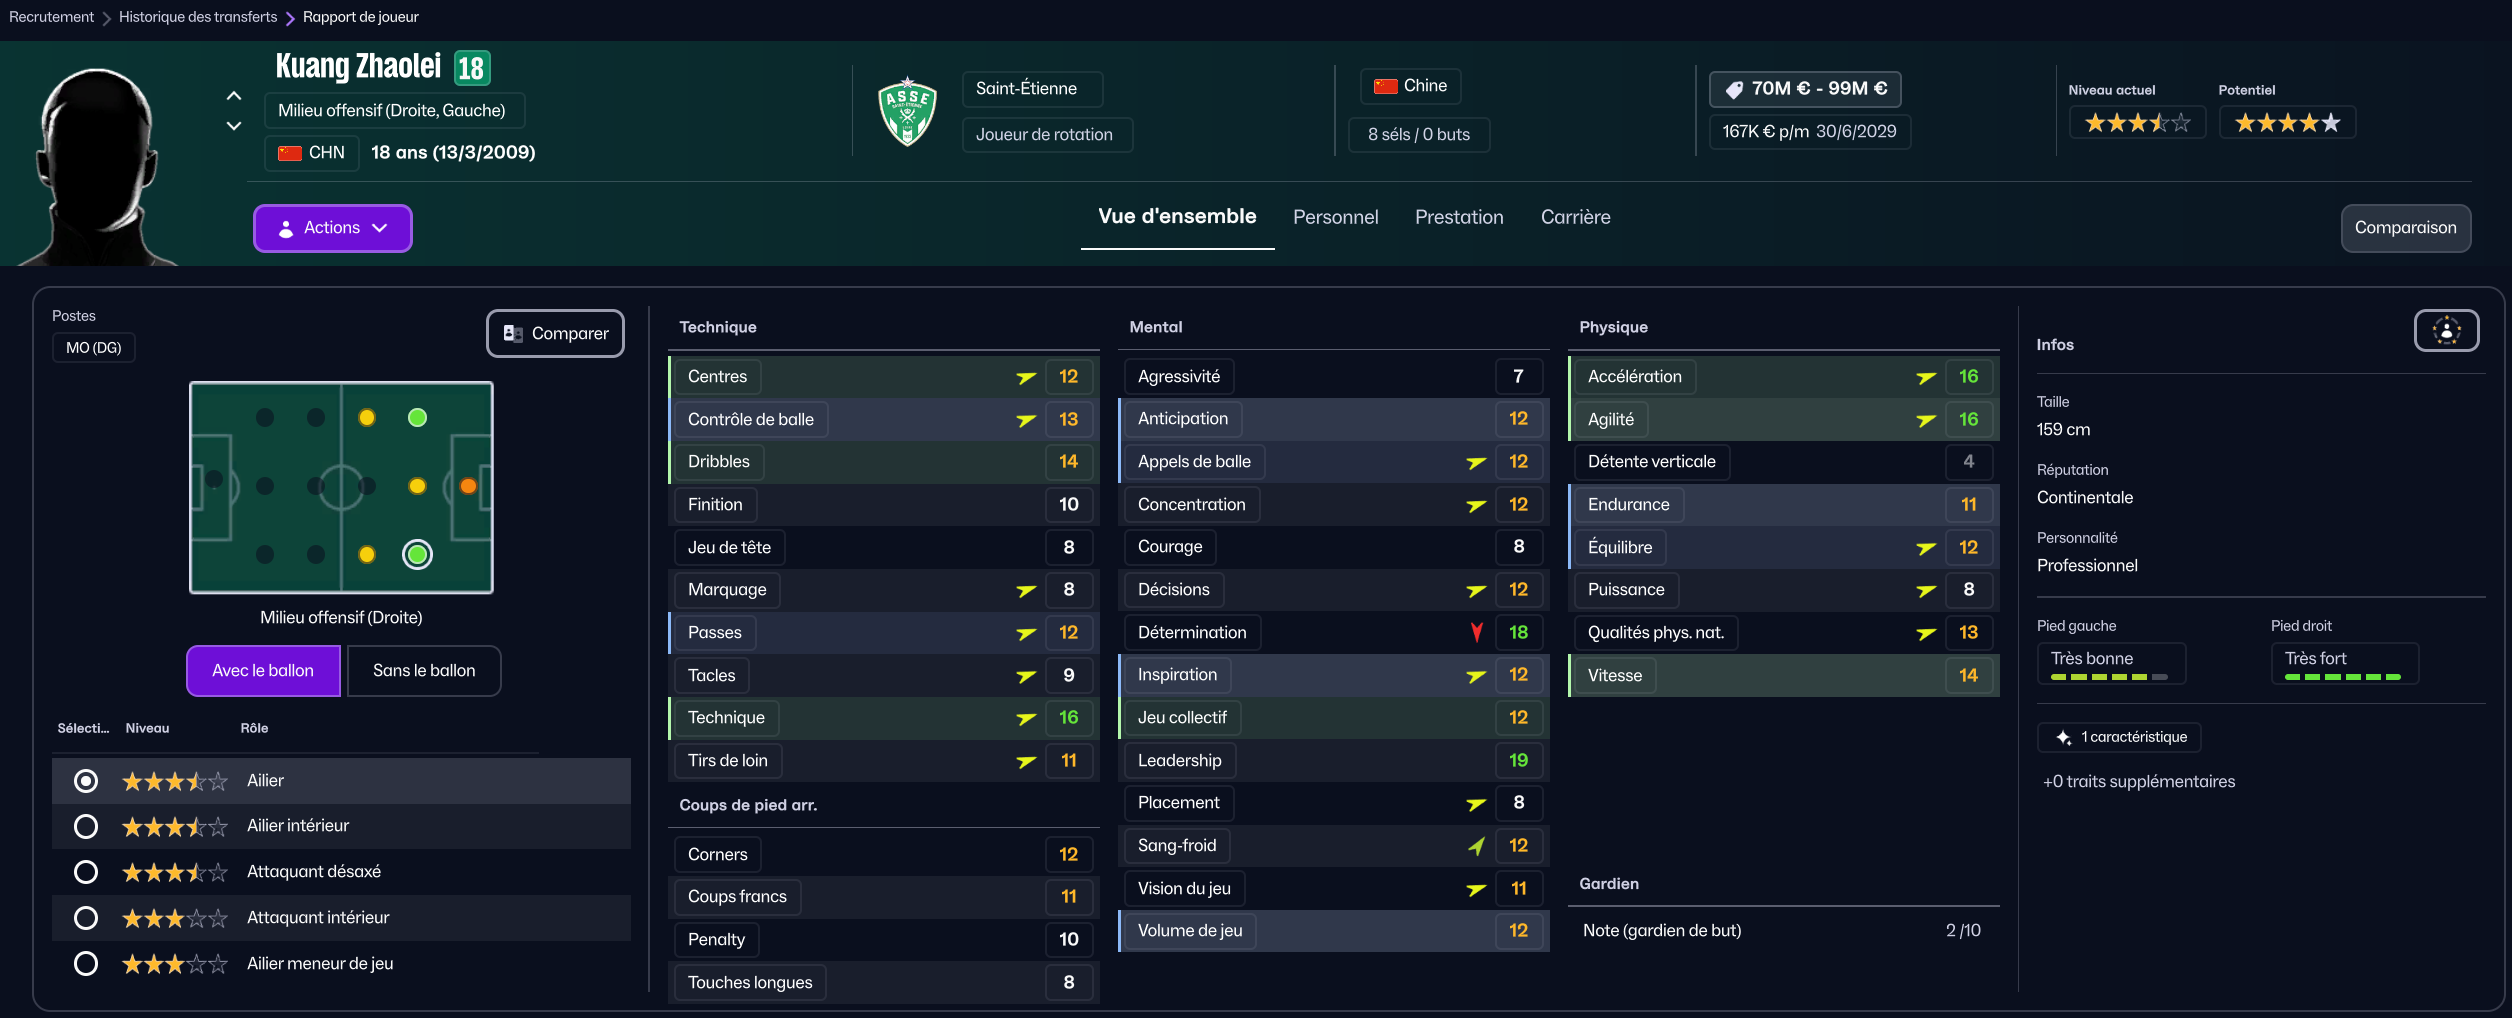Switch to the Personnel tab
The image size is (2512, 1018).
(1335, 217)
